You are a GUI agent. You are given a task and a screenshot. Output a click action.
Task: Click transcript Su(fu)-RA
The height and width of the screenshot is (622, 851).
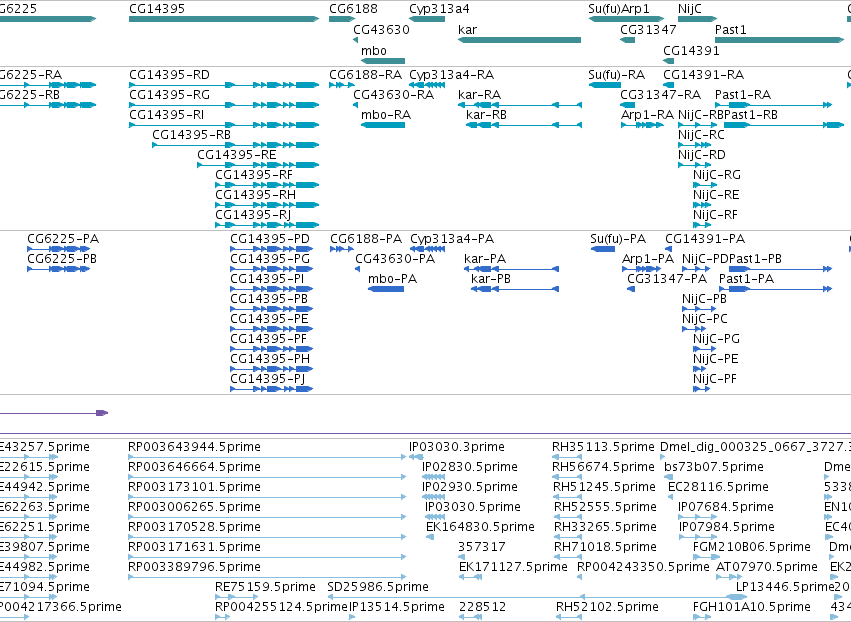605,85
